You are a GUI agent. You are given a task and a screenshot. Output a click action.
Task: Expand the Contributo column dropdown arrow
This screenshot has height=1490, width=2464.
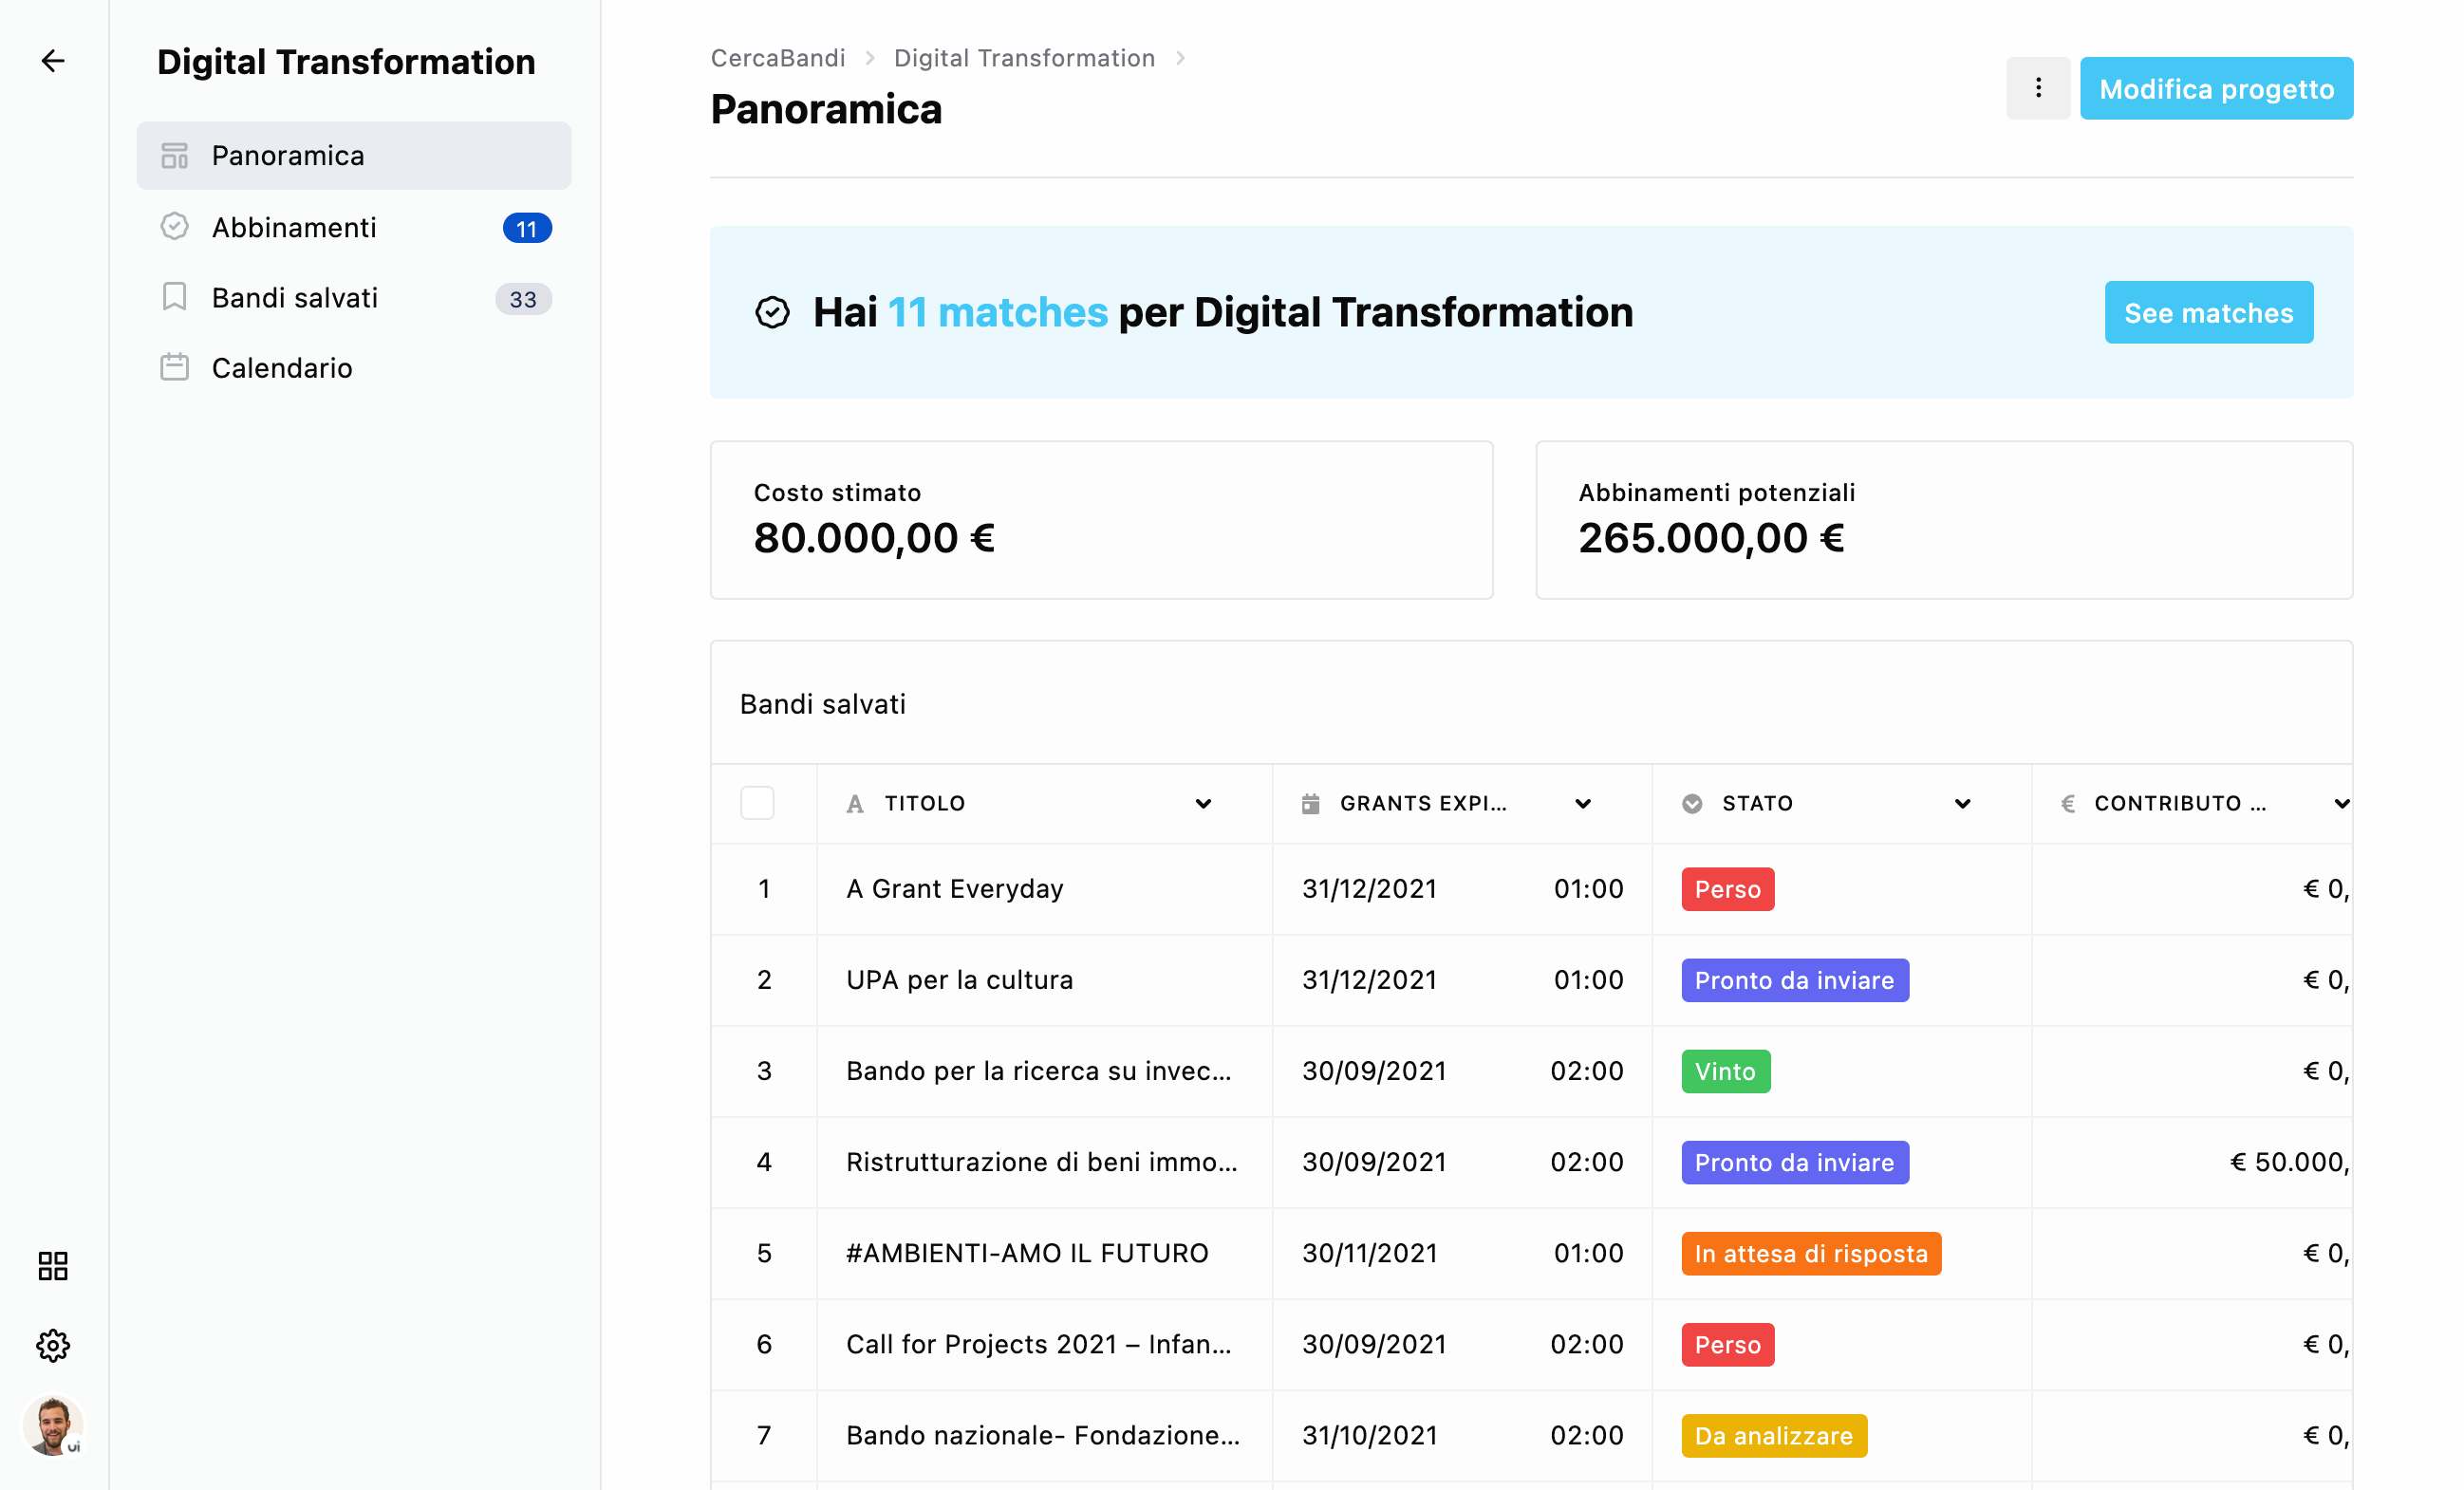point(2342,804)
